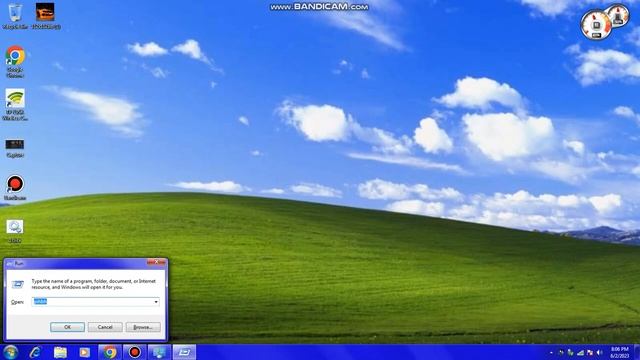This screenshot has width=640, height=360.
Task: Launch Internet Explorer from the taskbar
Action: pyautogui.click(x=35, y=352)
